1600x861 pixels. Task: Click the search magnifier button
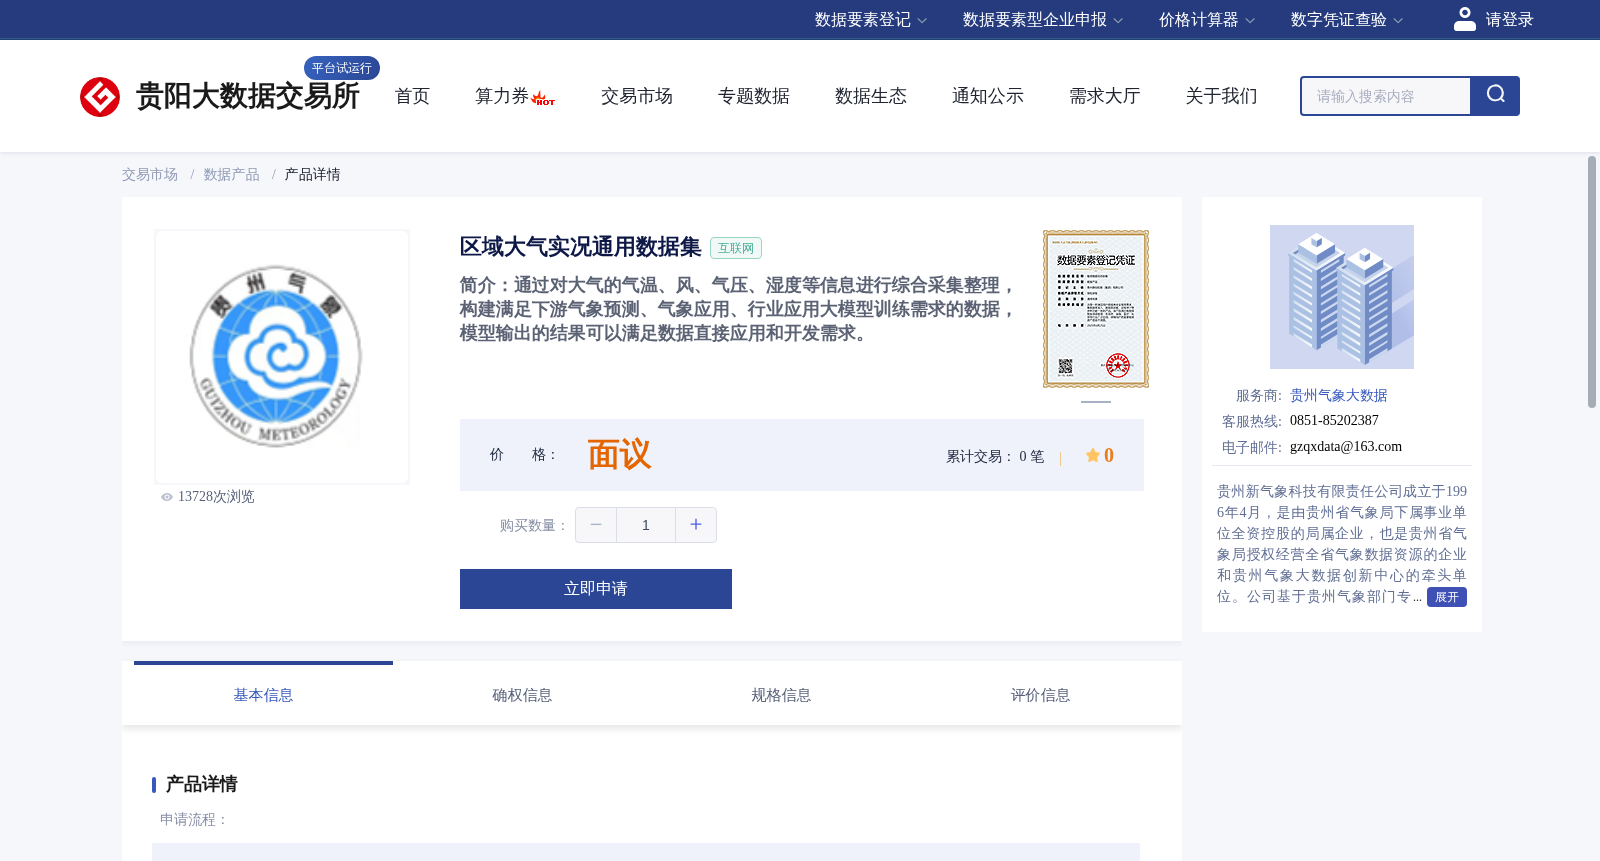(x=1495, y=96)
